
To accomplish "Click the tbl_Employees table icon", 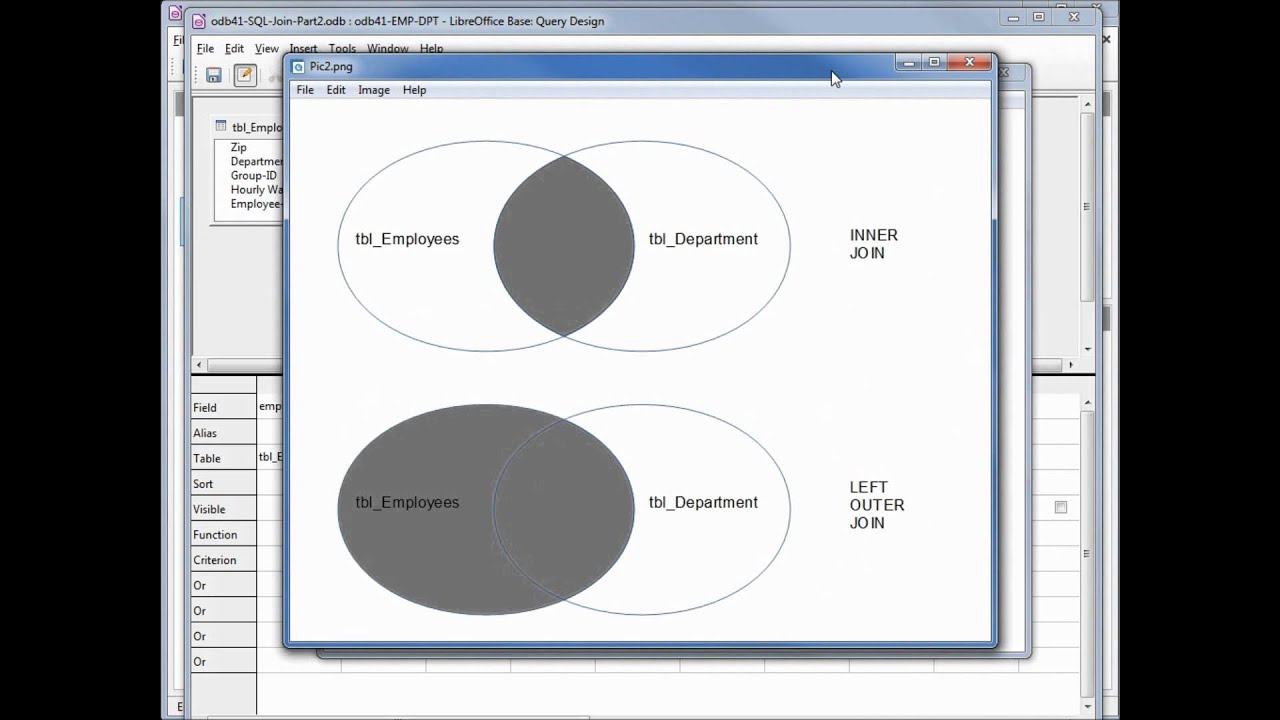I will click(221, 126).
